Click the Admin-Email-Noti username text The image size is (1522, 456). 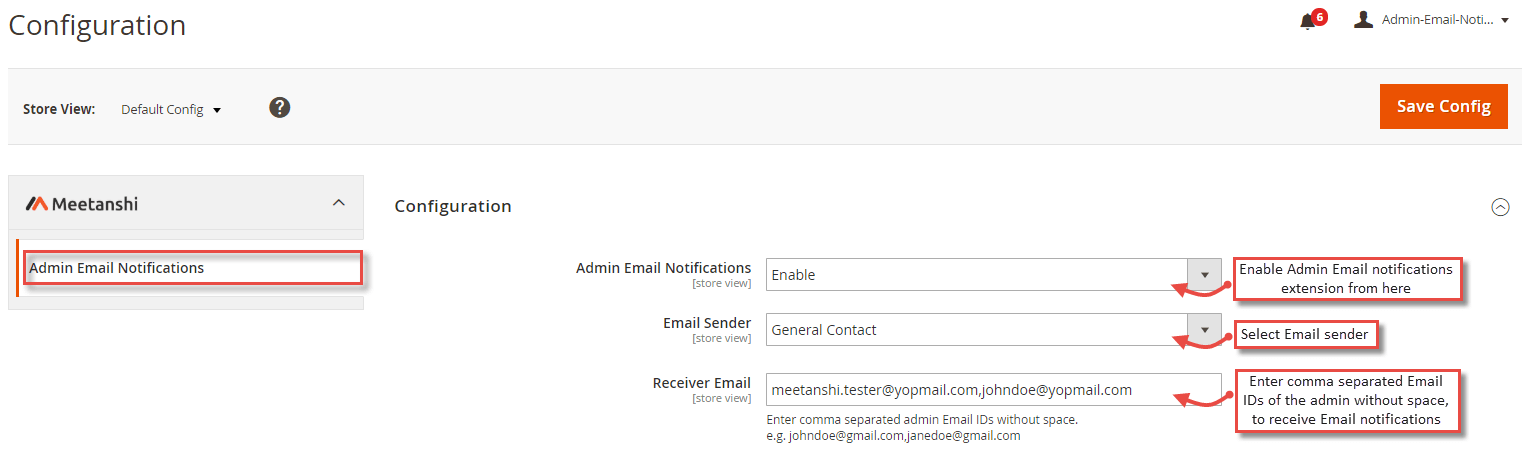(x=1437, y=20)
